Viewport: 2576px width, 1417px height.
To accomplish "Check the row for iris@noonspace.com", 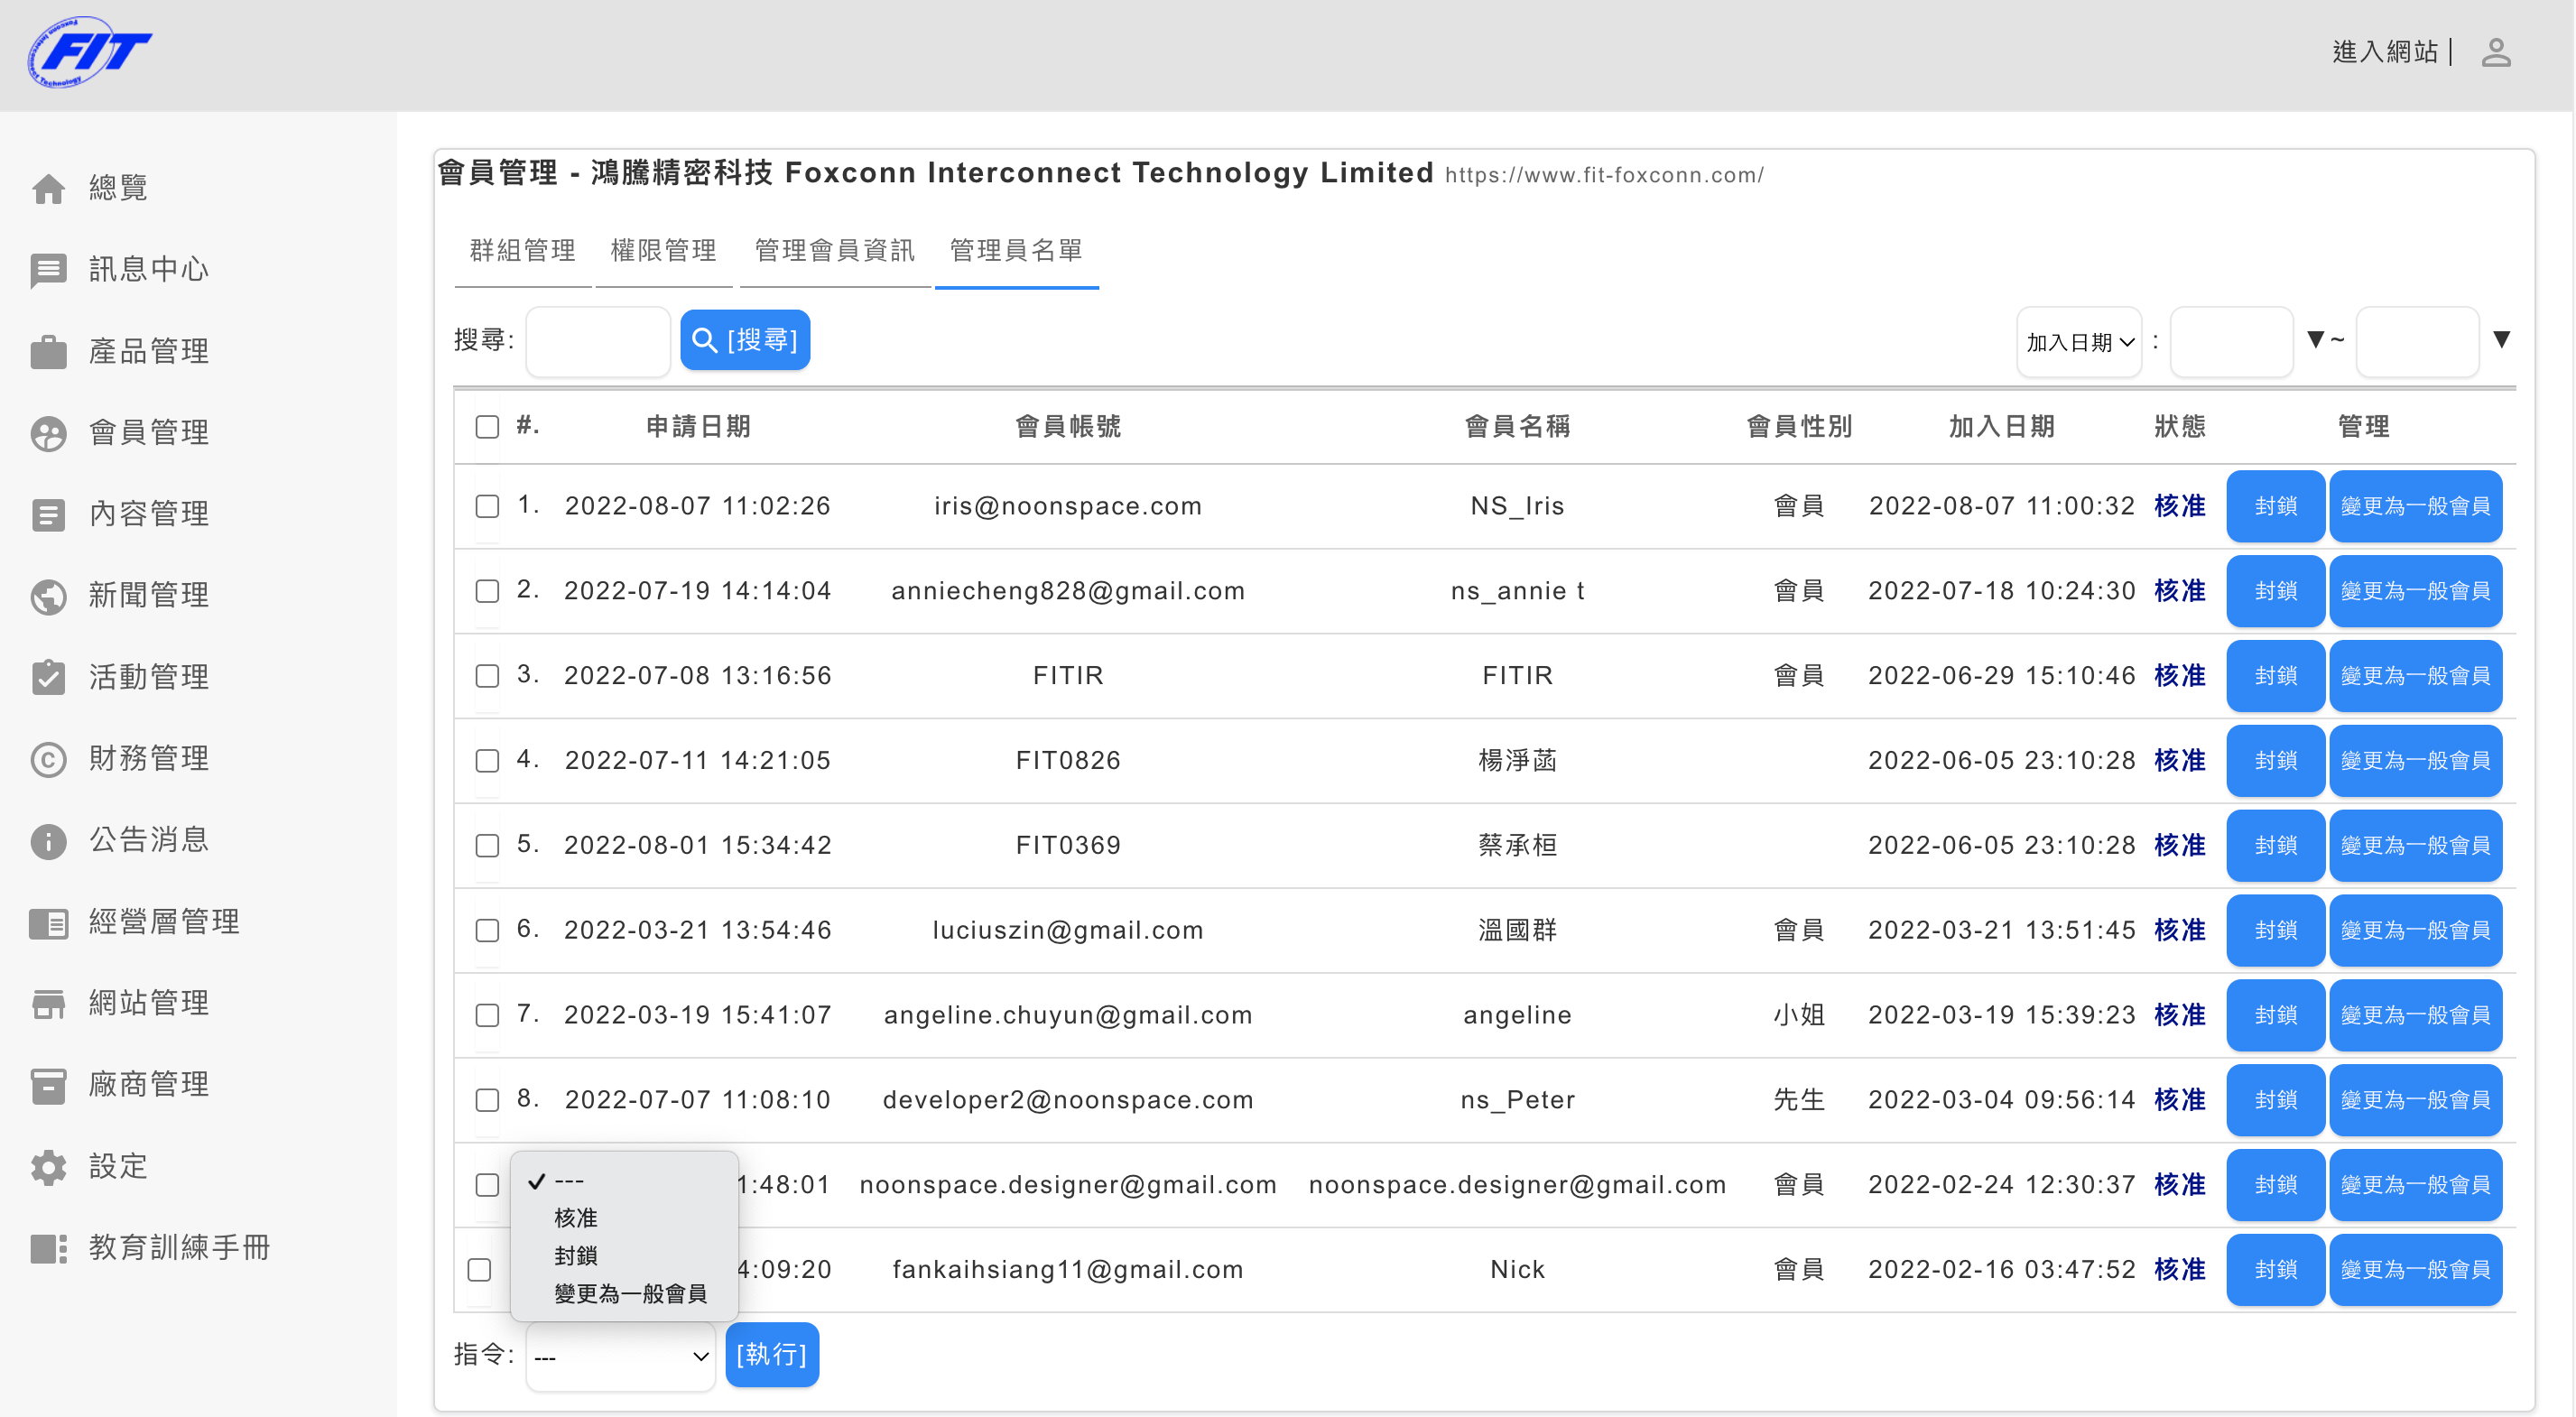I will click(487, 506).
